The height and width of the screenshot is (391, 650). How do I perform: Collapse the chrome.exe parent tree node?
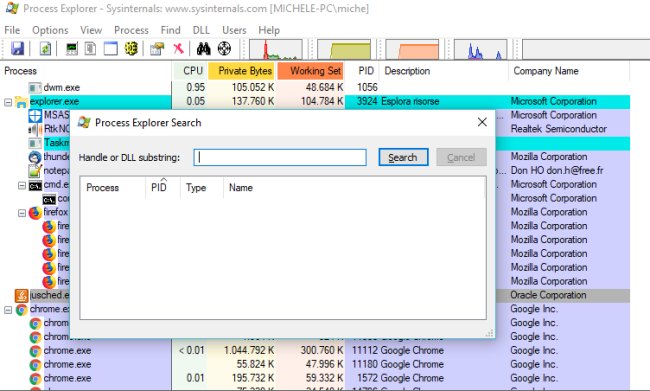pyautogui.click(x=8, y=310)
